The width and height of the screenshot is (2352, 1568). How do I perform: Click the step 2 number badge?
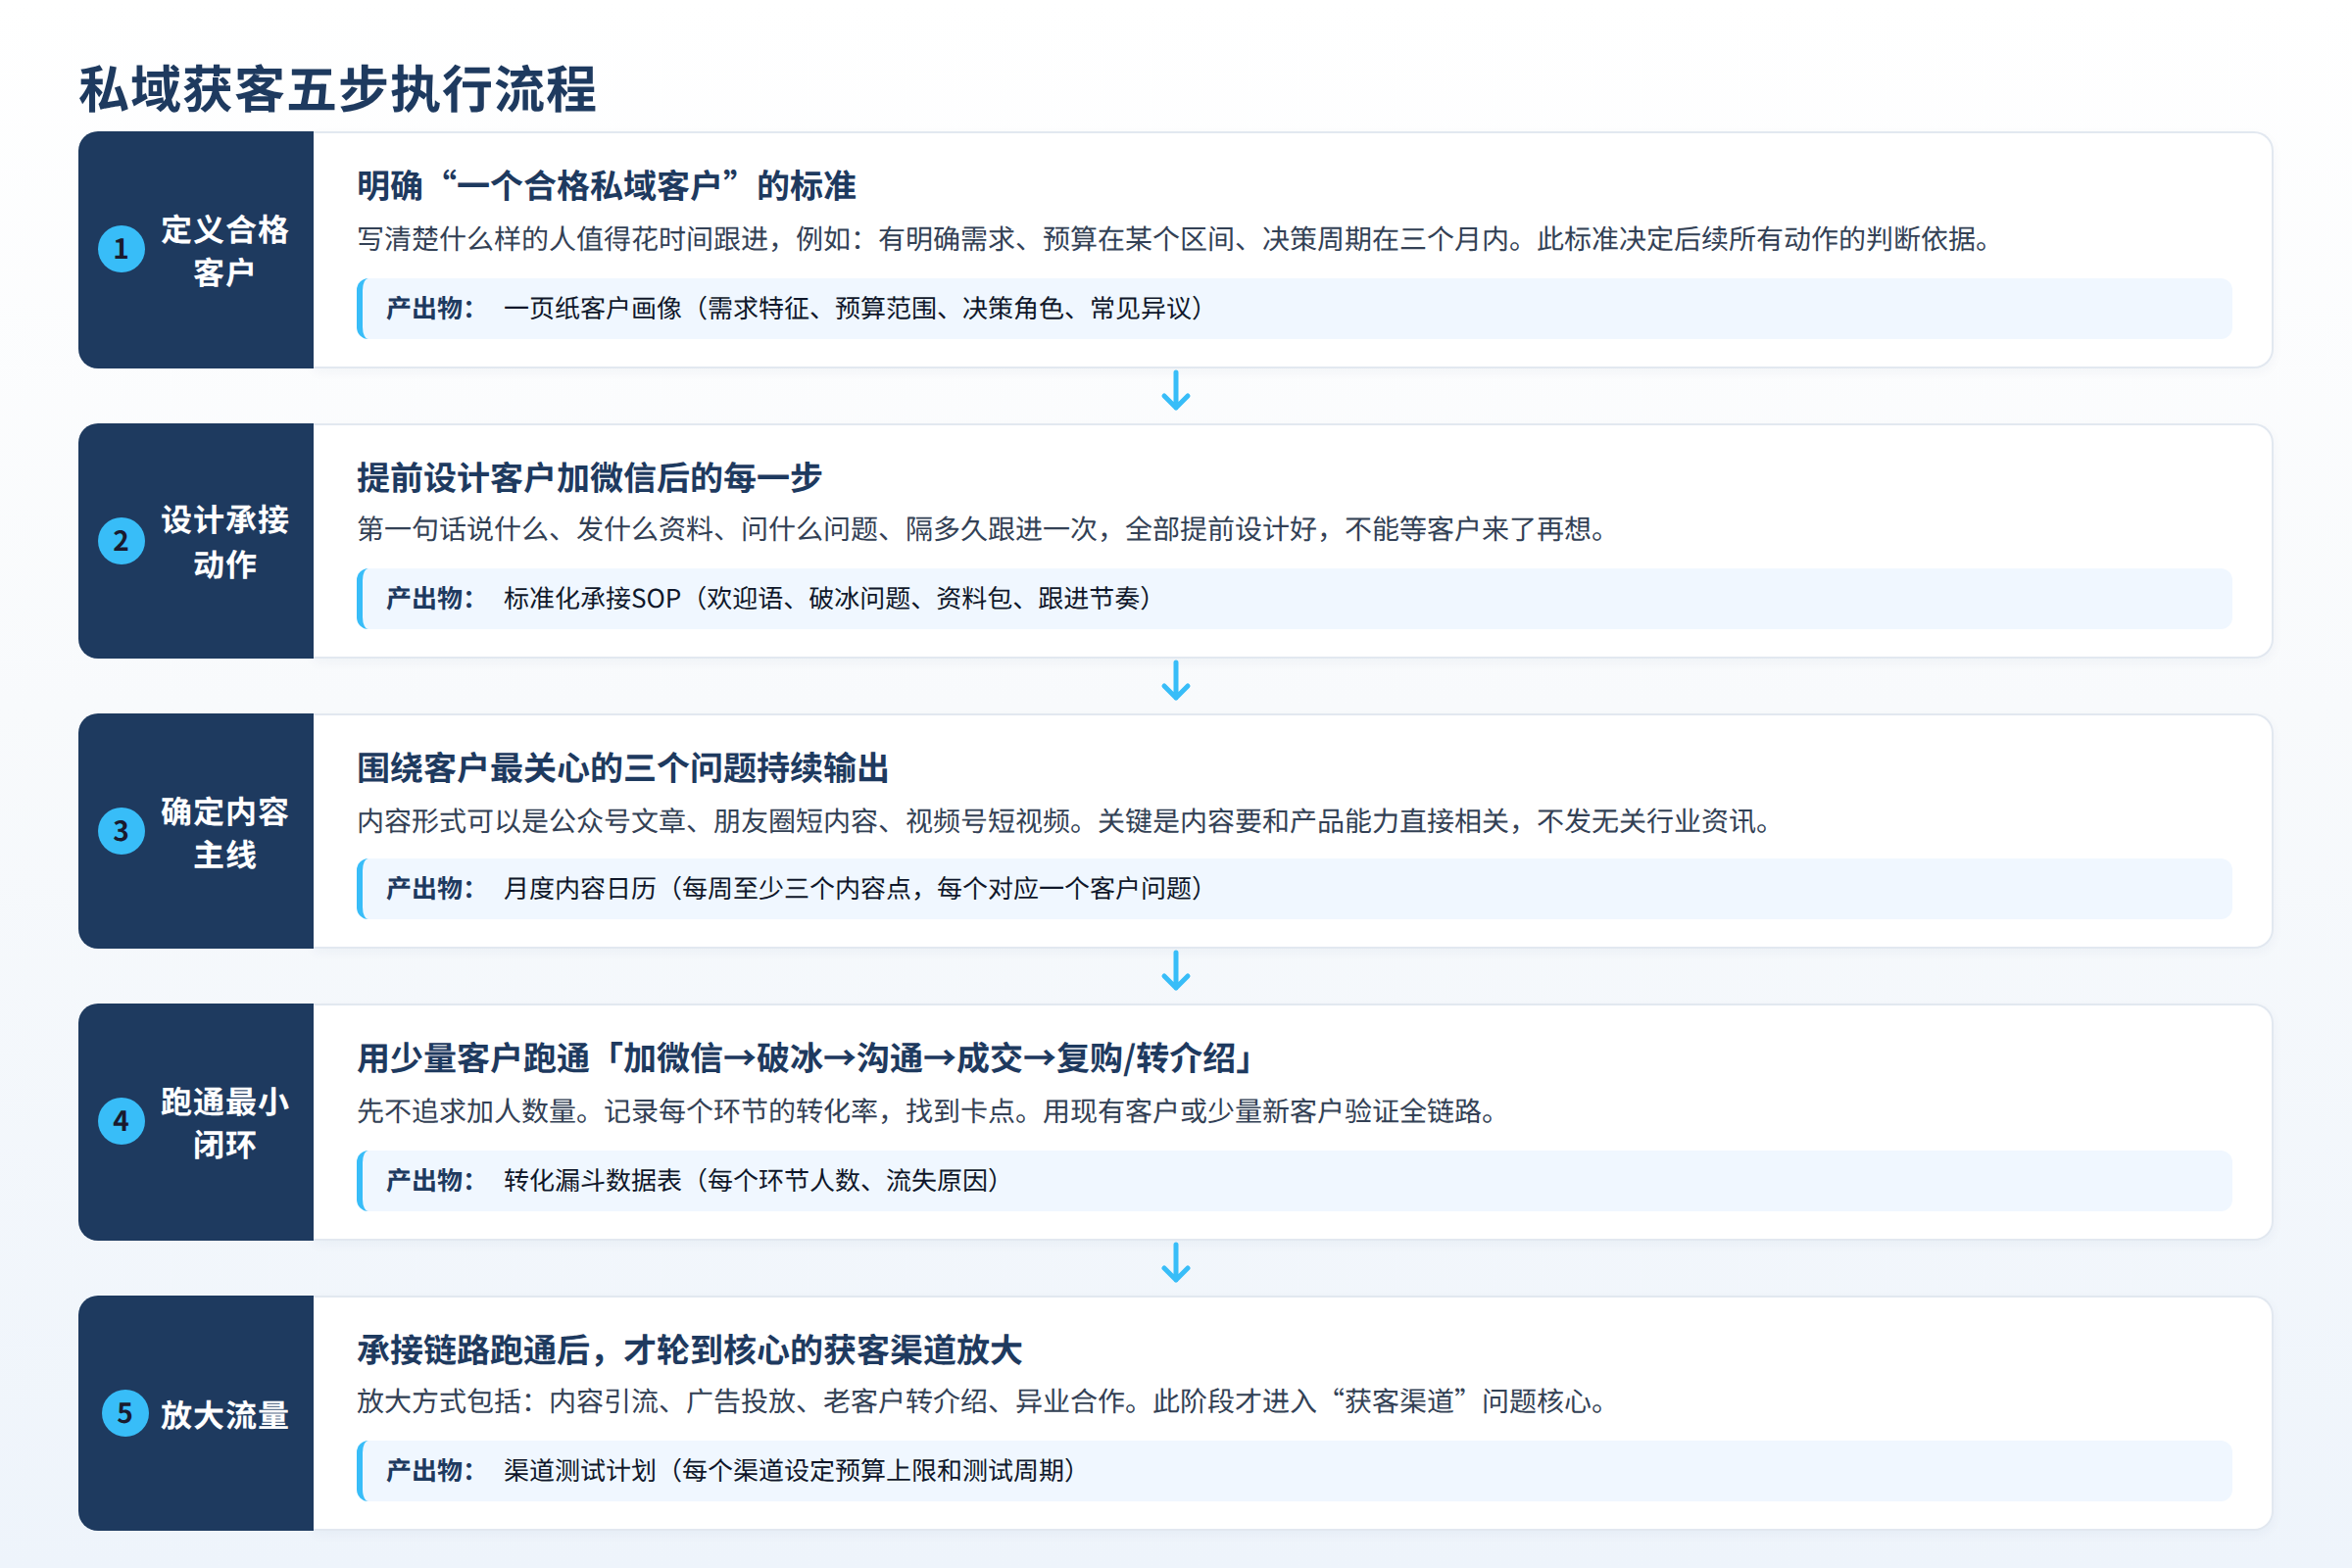[121, 541]
